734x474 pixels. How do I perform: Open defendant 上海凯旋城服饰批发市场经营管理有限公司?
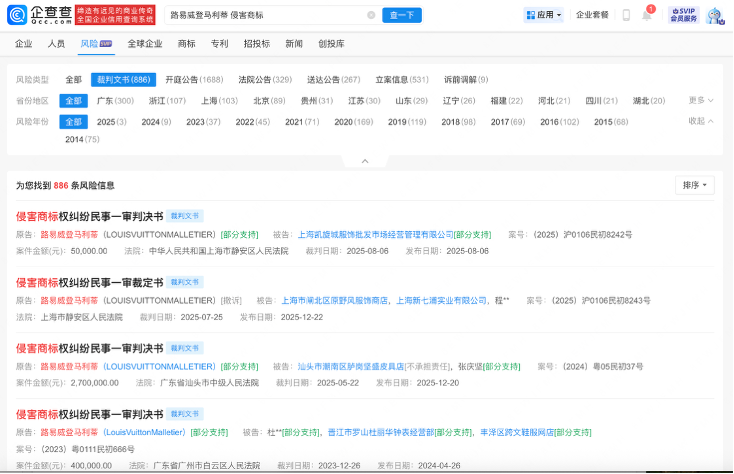click(x=375, y=234)
